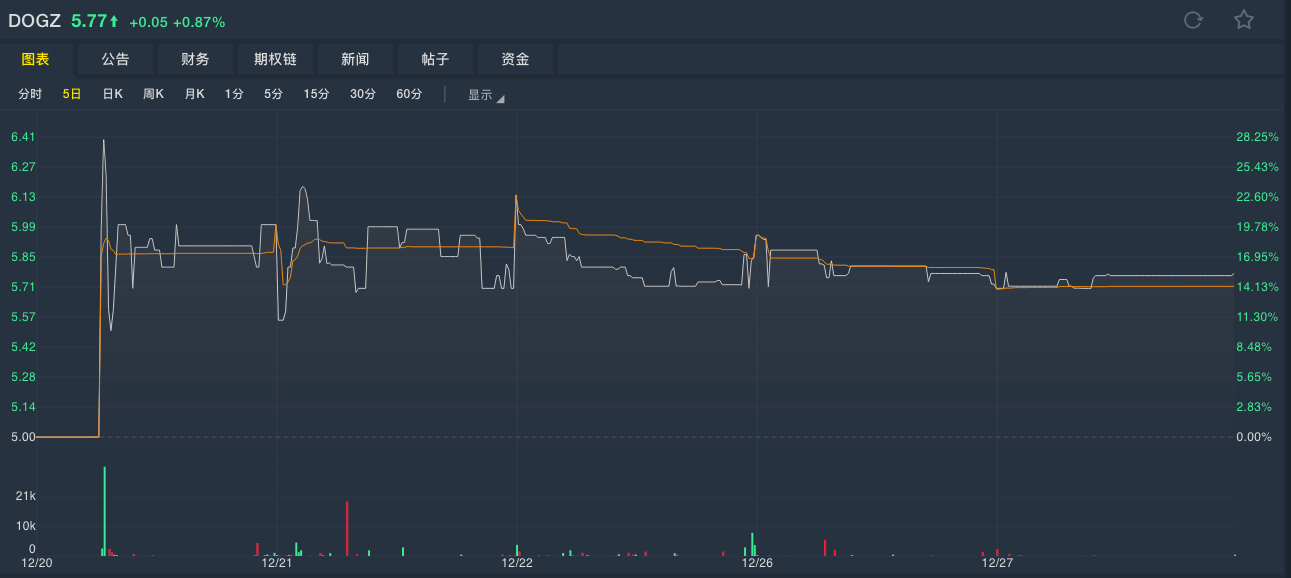Viewport: 1291px width, 578px height.
Task: Click the 28.25% percent axis label
Action: pyautogui.click(x=1258, y=137)
